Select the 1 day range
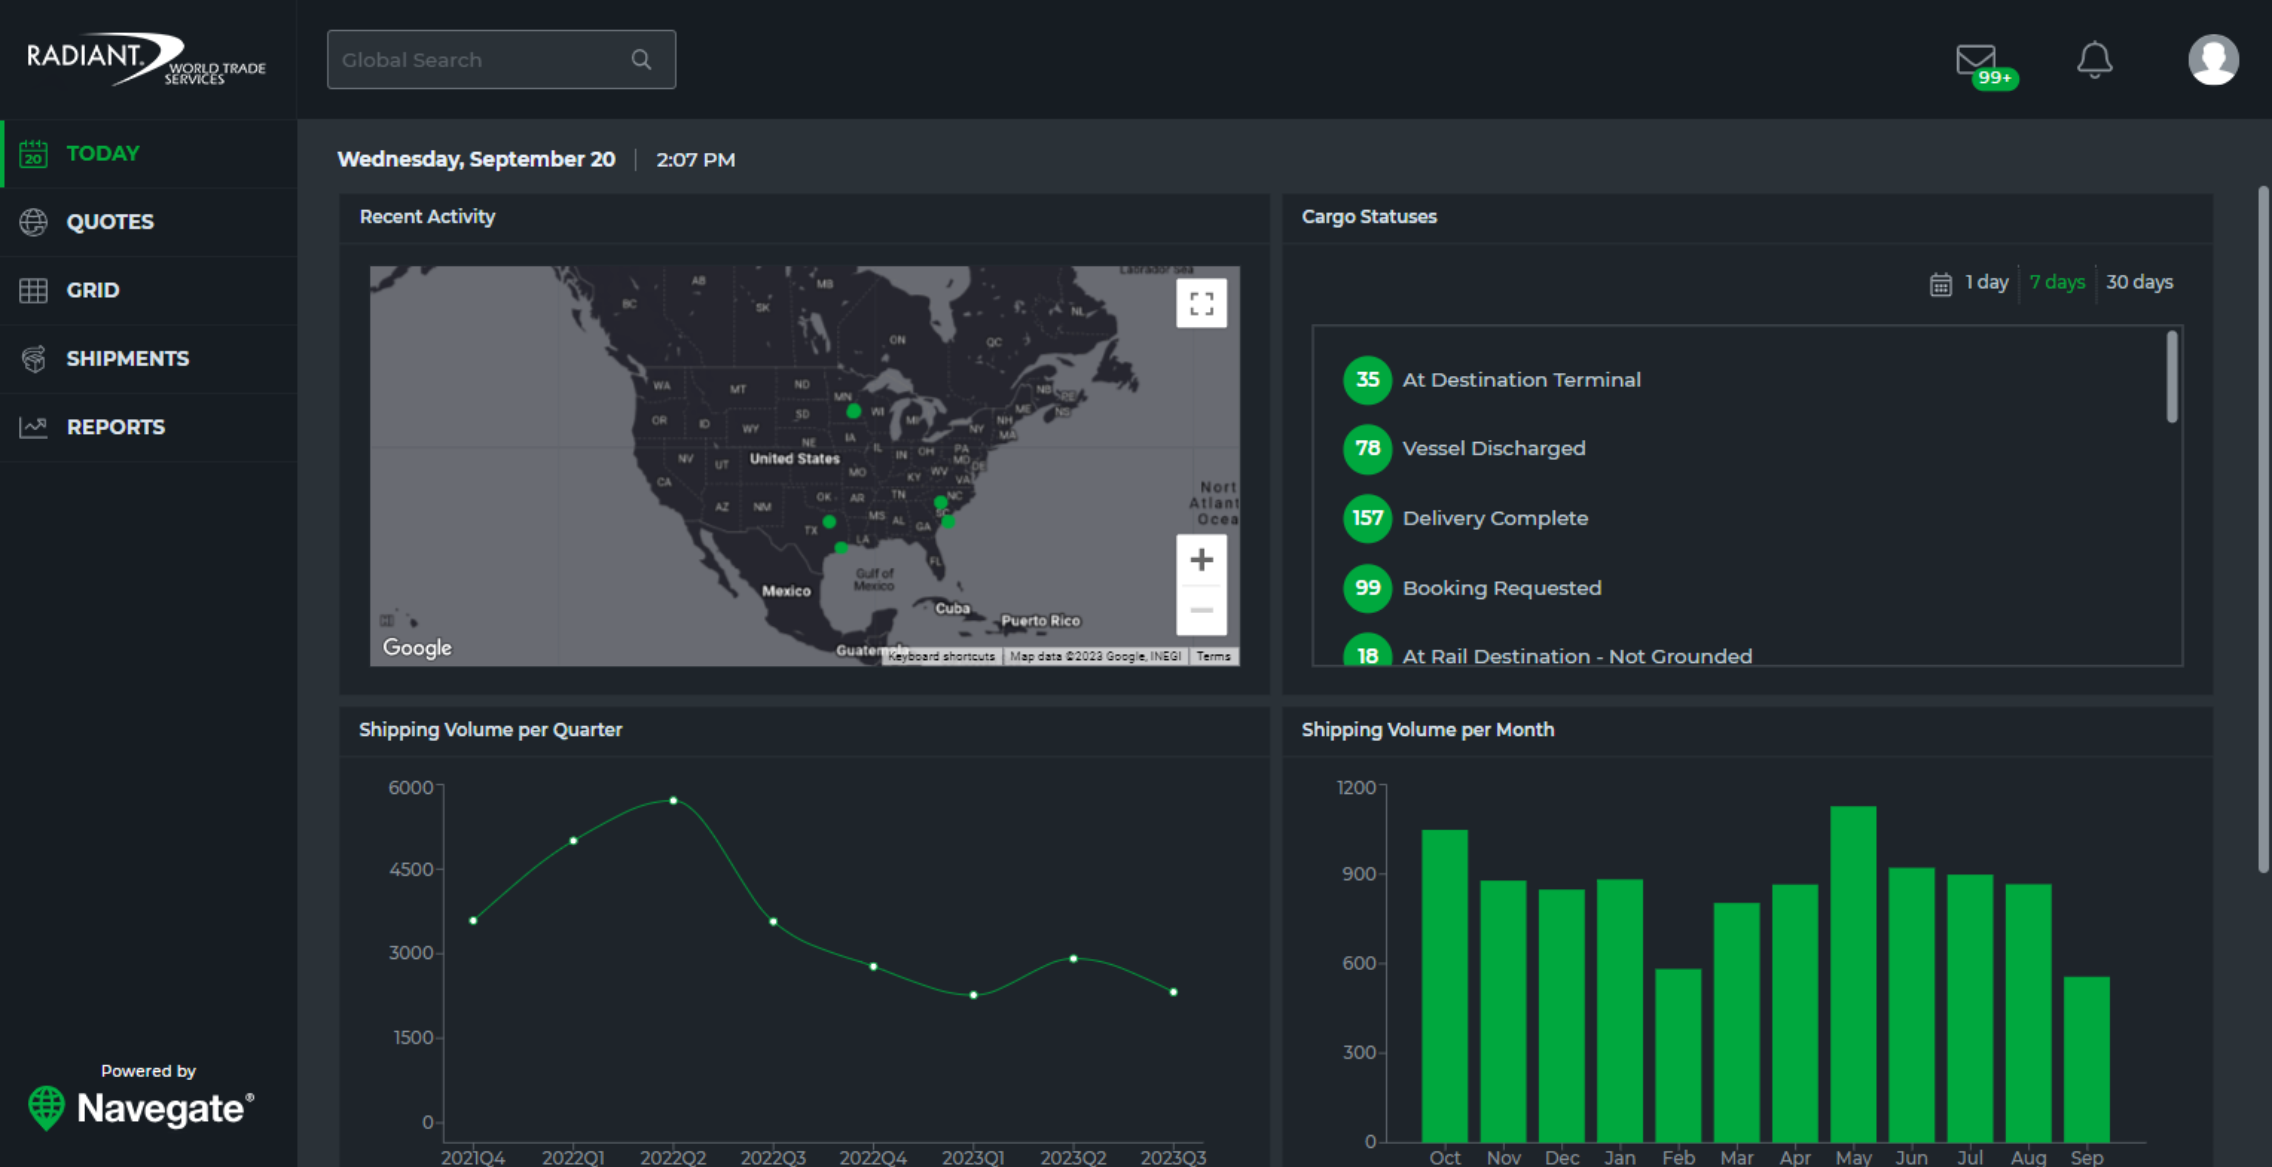 click(1986, 282)
